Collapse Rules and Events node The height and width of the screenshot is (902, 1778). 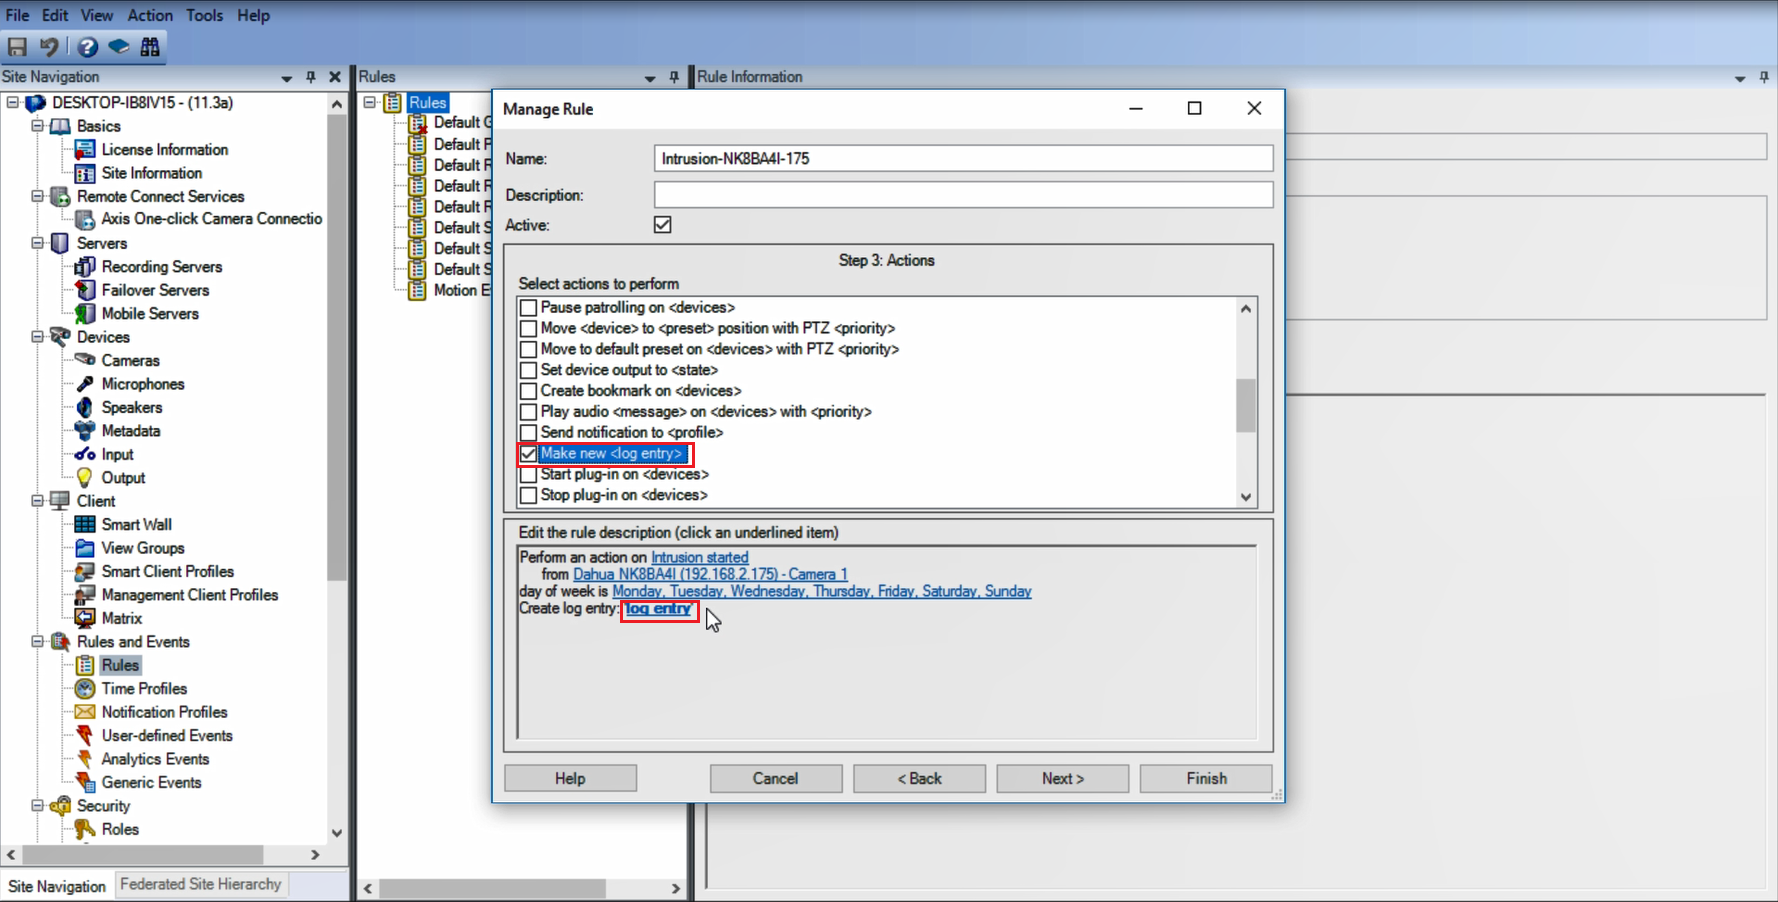tap(37, 642)
